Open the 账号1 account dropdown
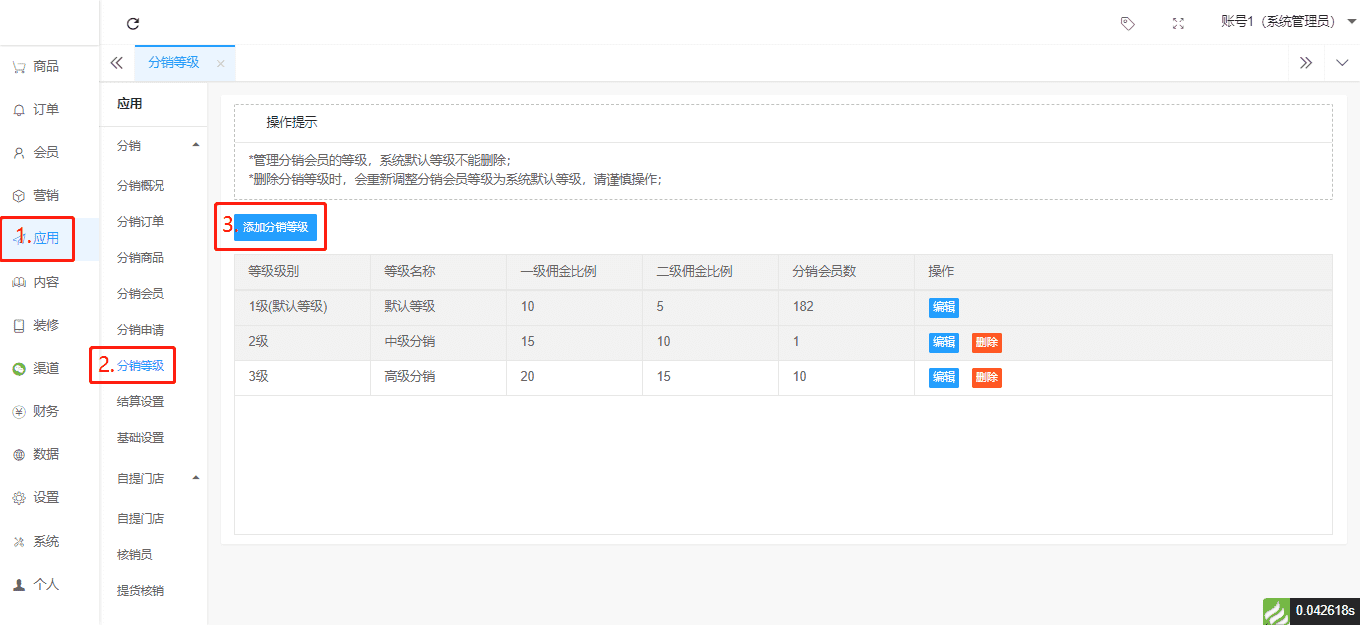Screen dimensions: 1360x625 pos(1288,22)
